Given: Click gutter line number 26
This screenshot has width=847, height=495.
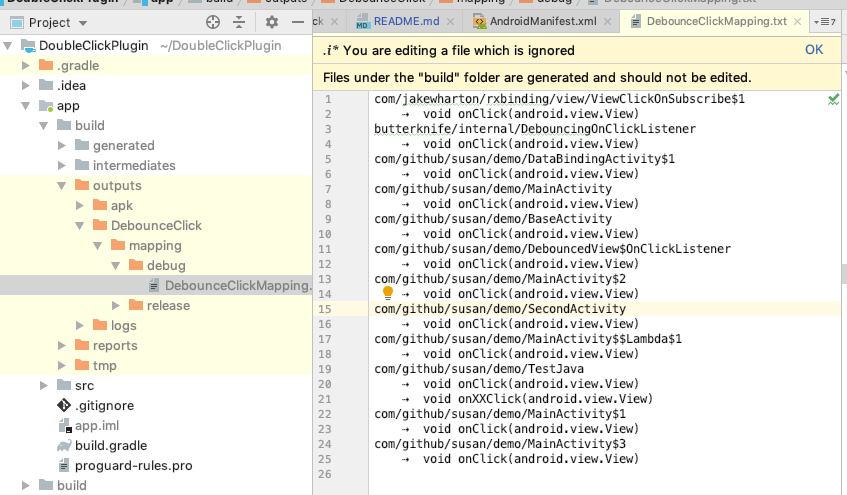Looking at the screenshot, I should 325,474.
